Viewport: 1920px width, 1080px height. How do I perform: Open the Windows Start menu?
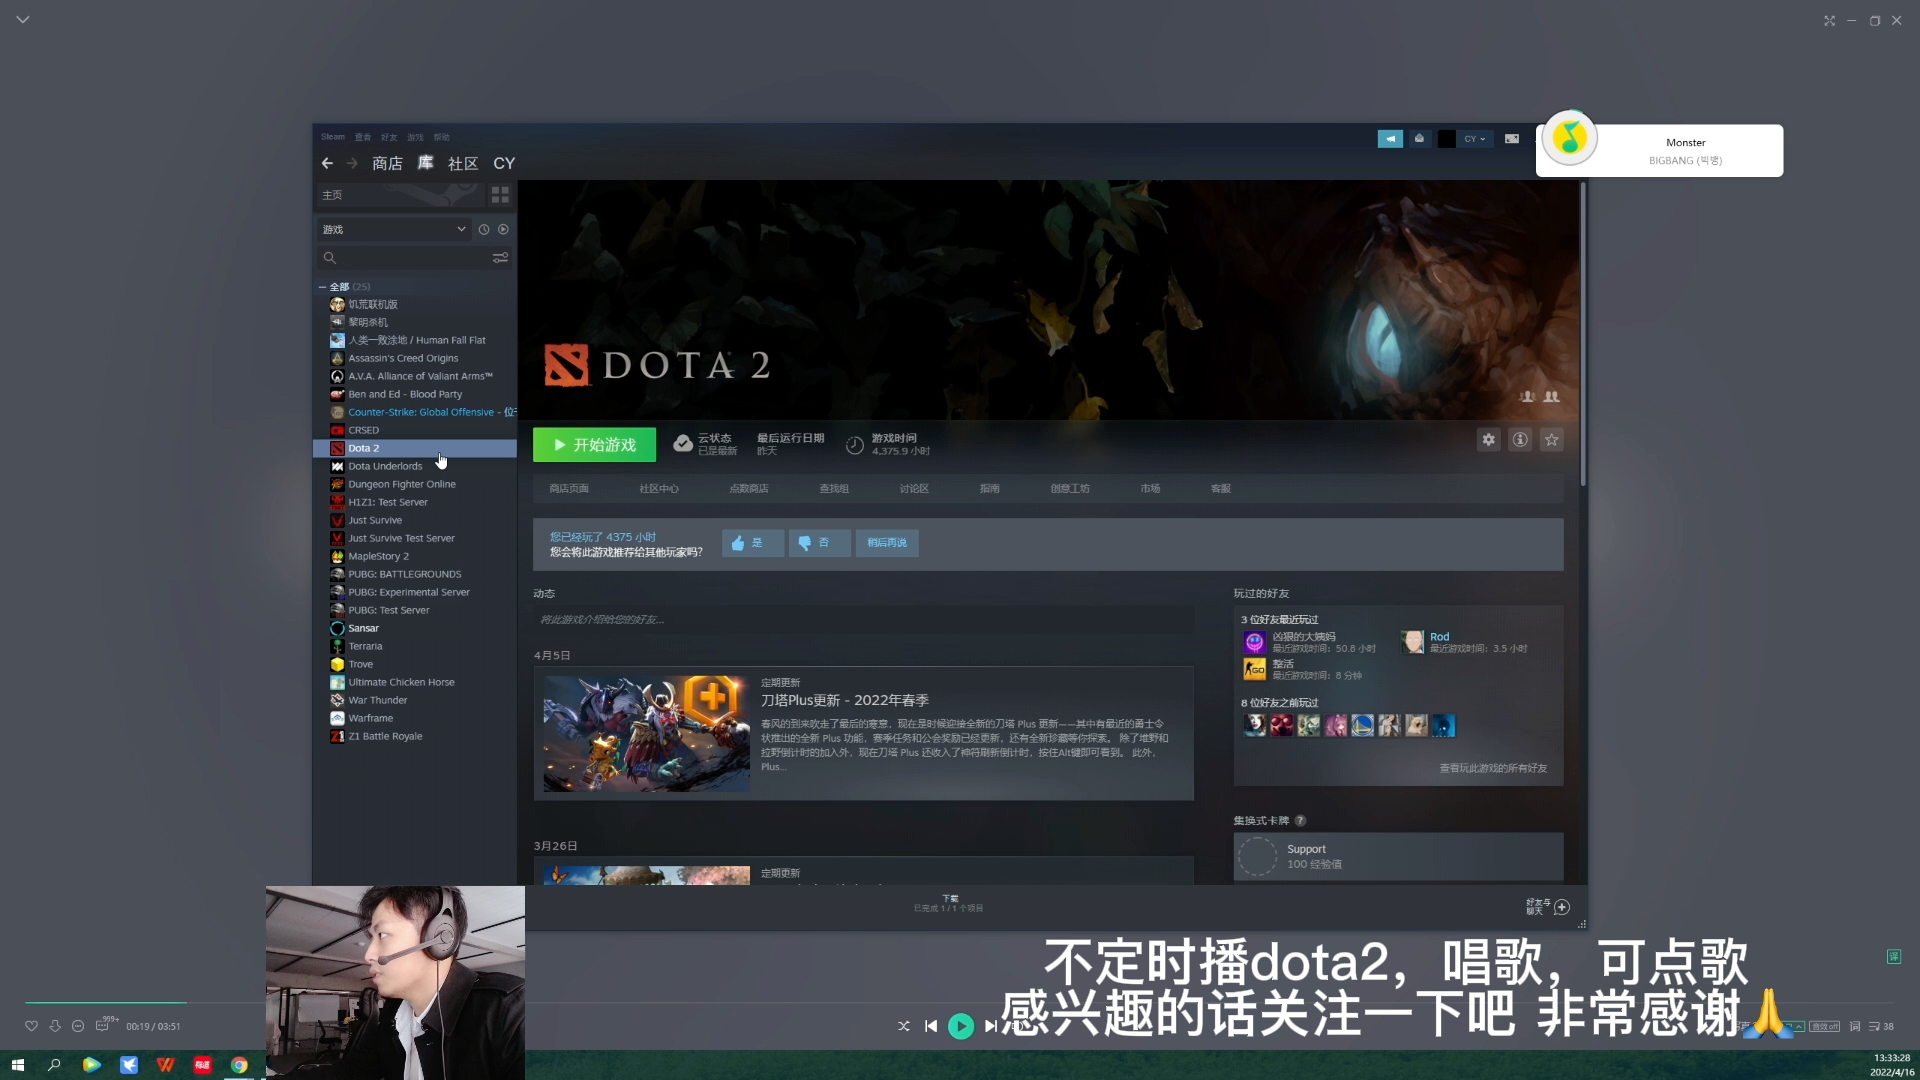17,1065
